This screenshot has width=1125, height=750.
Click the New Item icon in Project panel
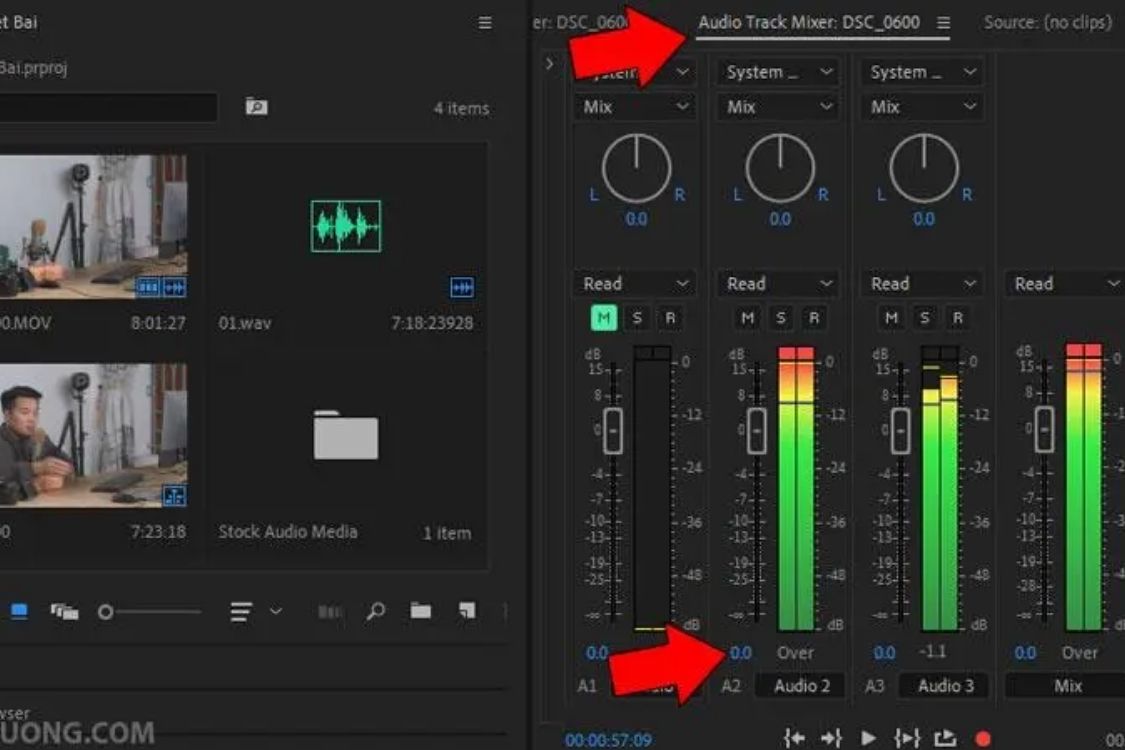pos(466,611)
